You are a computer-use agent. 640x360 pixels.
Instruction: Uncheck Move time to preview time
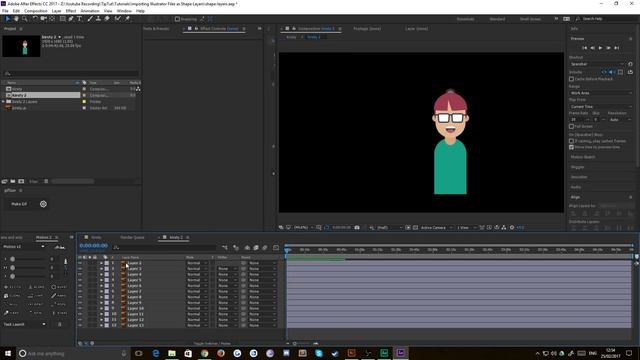571,147
